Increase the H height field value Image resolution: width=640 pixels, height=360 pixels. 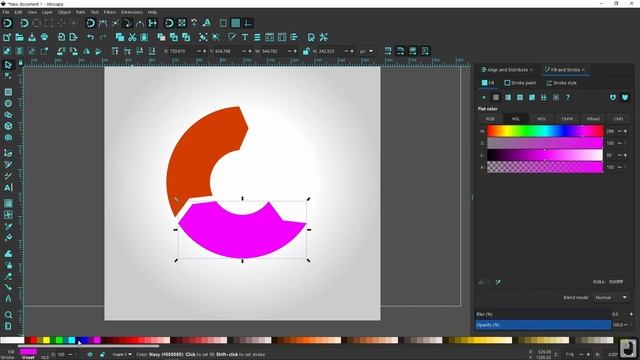352,51
